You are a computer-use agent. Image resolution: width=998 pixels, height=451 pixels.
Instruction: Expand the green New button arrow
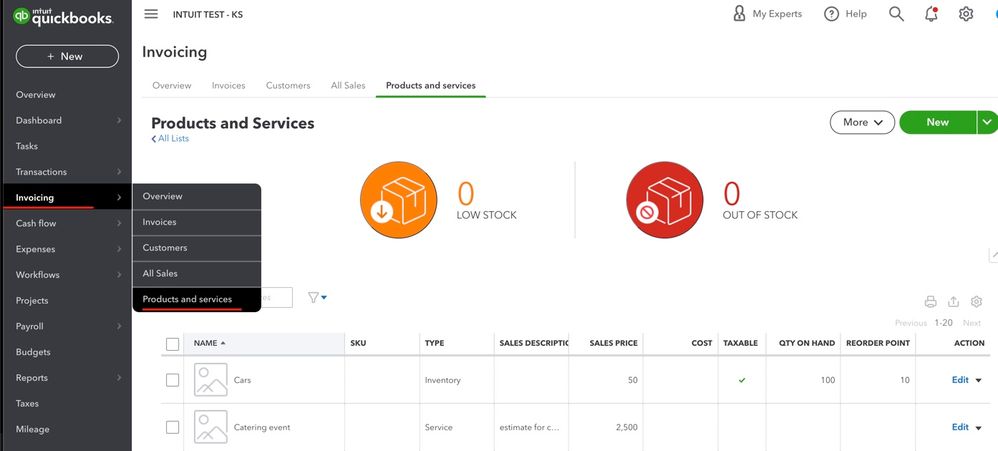pos(987,122)
